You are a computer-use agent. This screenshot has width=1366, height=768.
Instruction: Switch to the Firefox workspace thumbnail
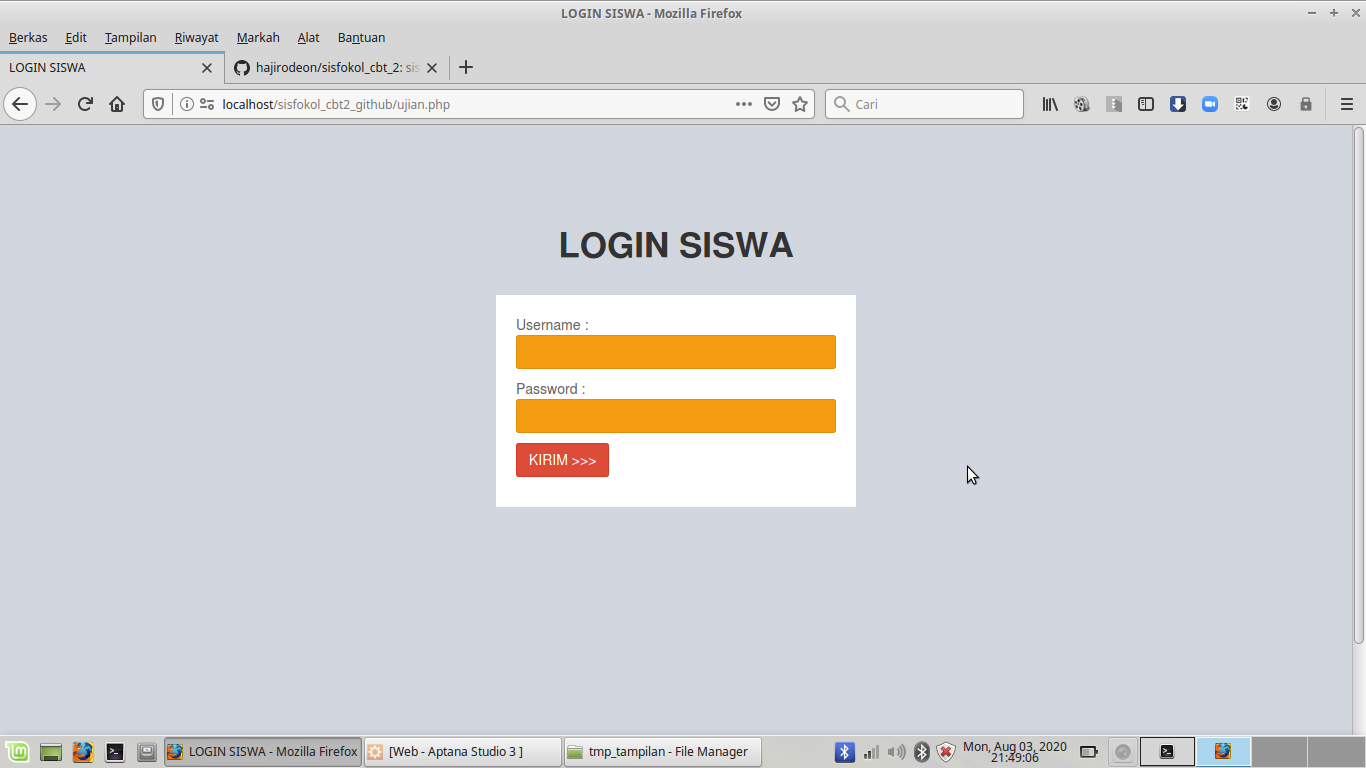click(x=1223, y=752)
